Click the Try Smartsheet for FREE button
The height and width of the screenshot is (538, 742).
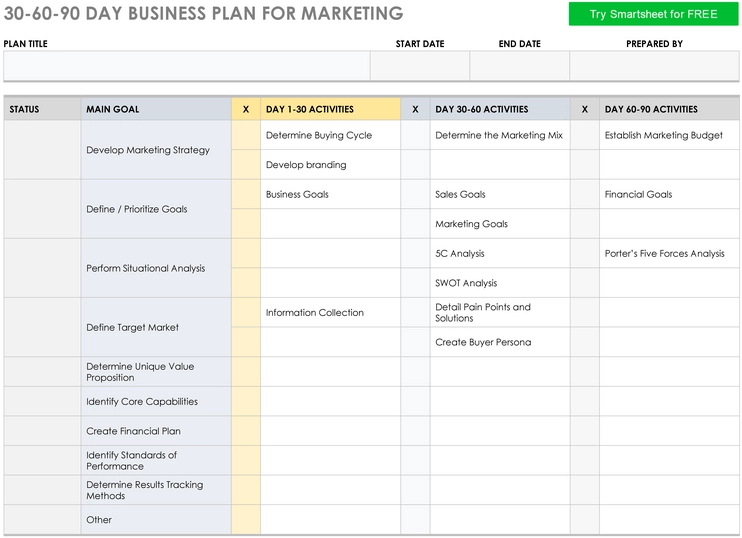653,14
